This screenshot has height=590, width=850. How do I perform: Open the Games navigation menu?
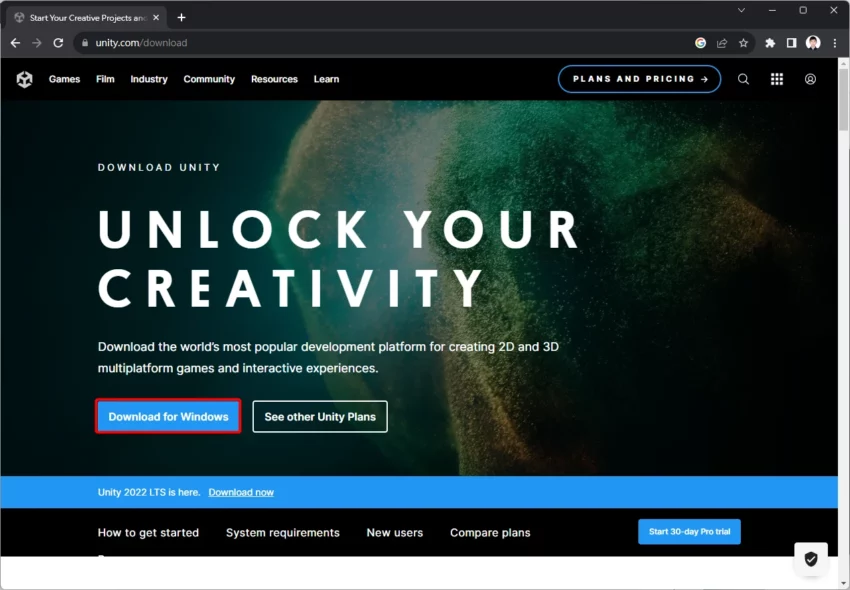pos(65,79)
